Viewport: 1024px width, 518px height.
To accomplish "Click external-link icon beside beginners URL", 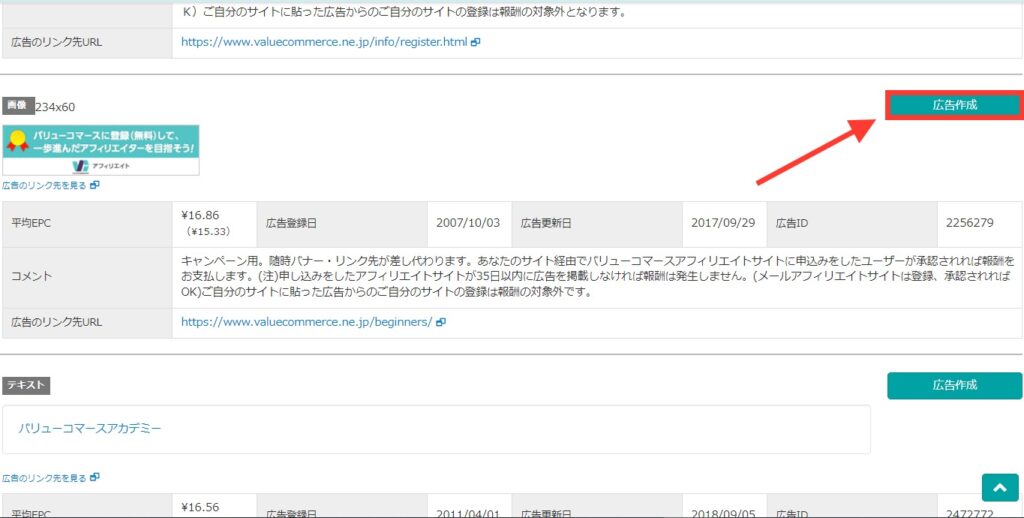I will pyautogui.click(x=441, y=322).
